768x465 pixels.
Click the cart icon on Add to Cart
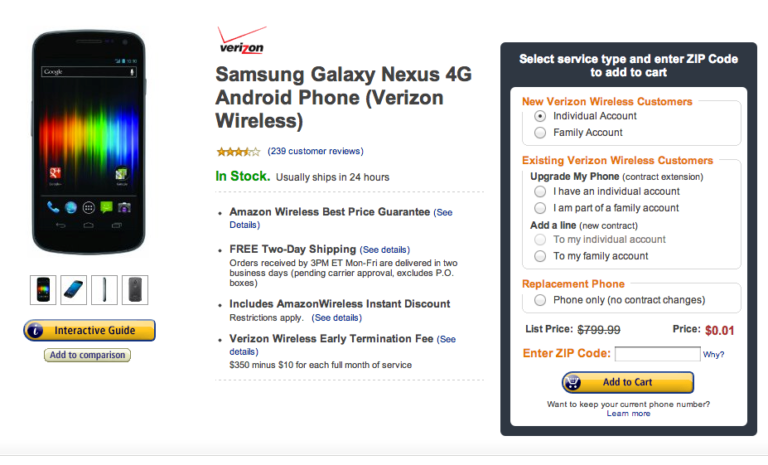(573, 382)
